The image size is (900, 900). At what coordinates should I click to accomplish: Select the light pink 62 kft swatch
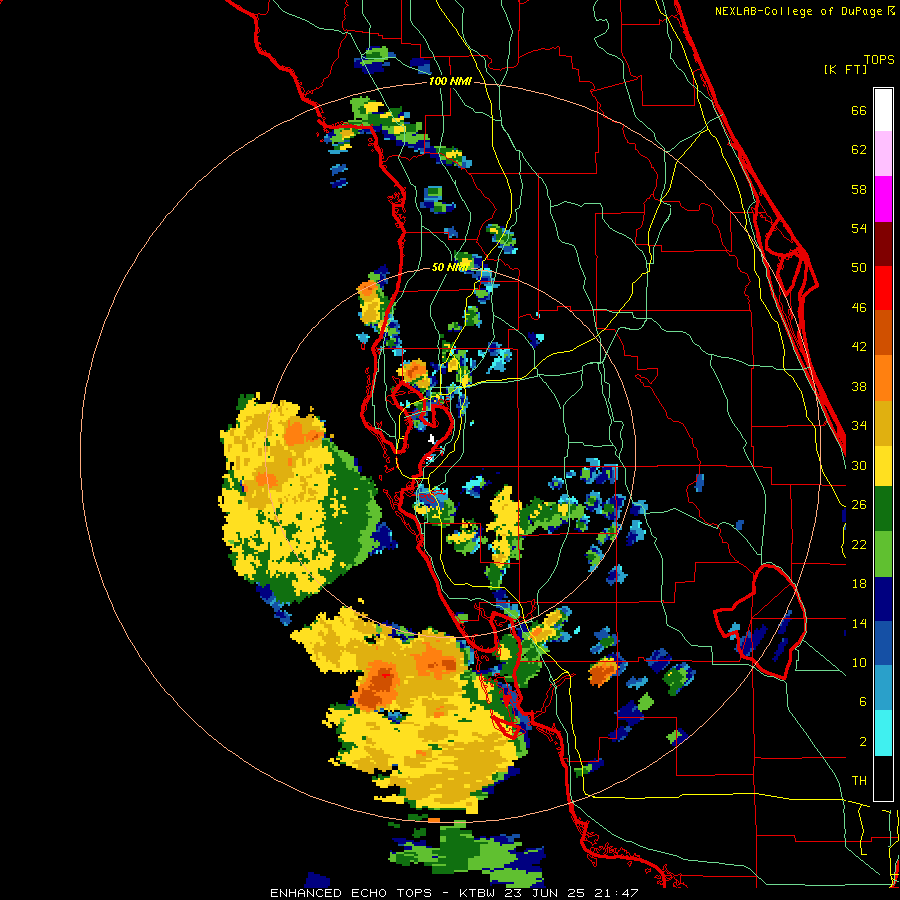click(x=883, y=154)
